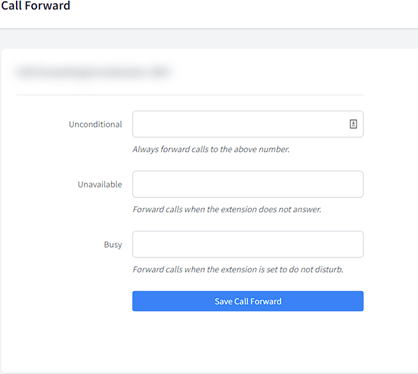This screenshot has height=374, width=418.
Task: Select the Unavailable forward number input
Action: tap(248, 184)
